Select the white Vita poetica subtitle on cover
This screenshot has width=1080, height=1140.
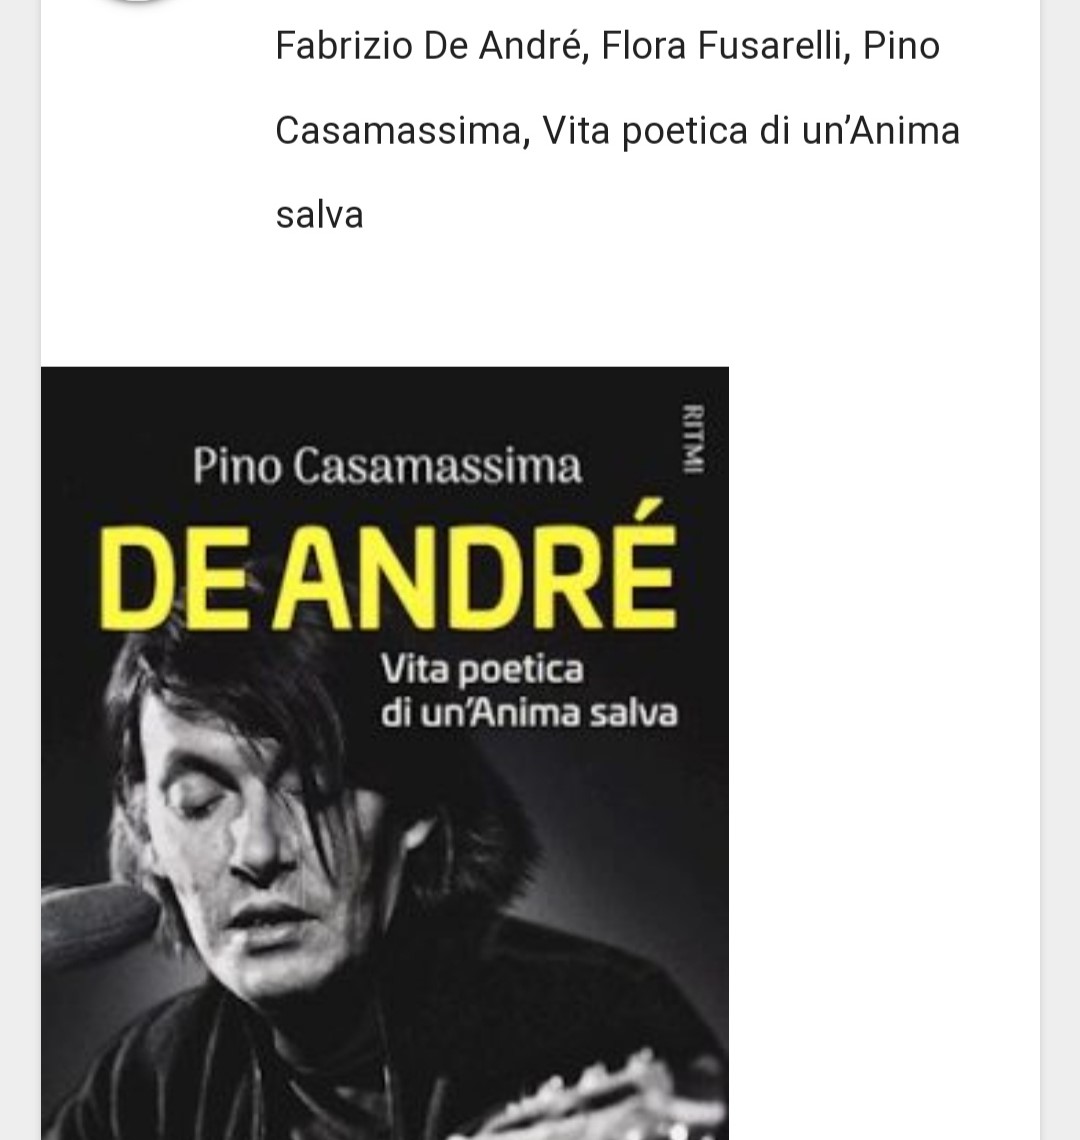click(x=482, y=670)
